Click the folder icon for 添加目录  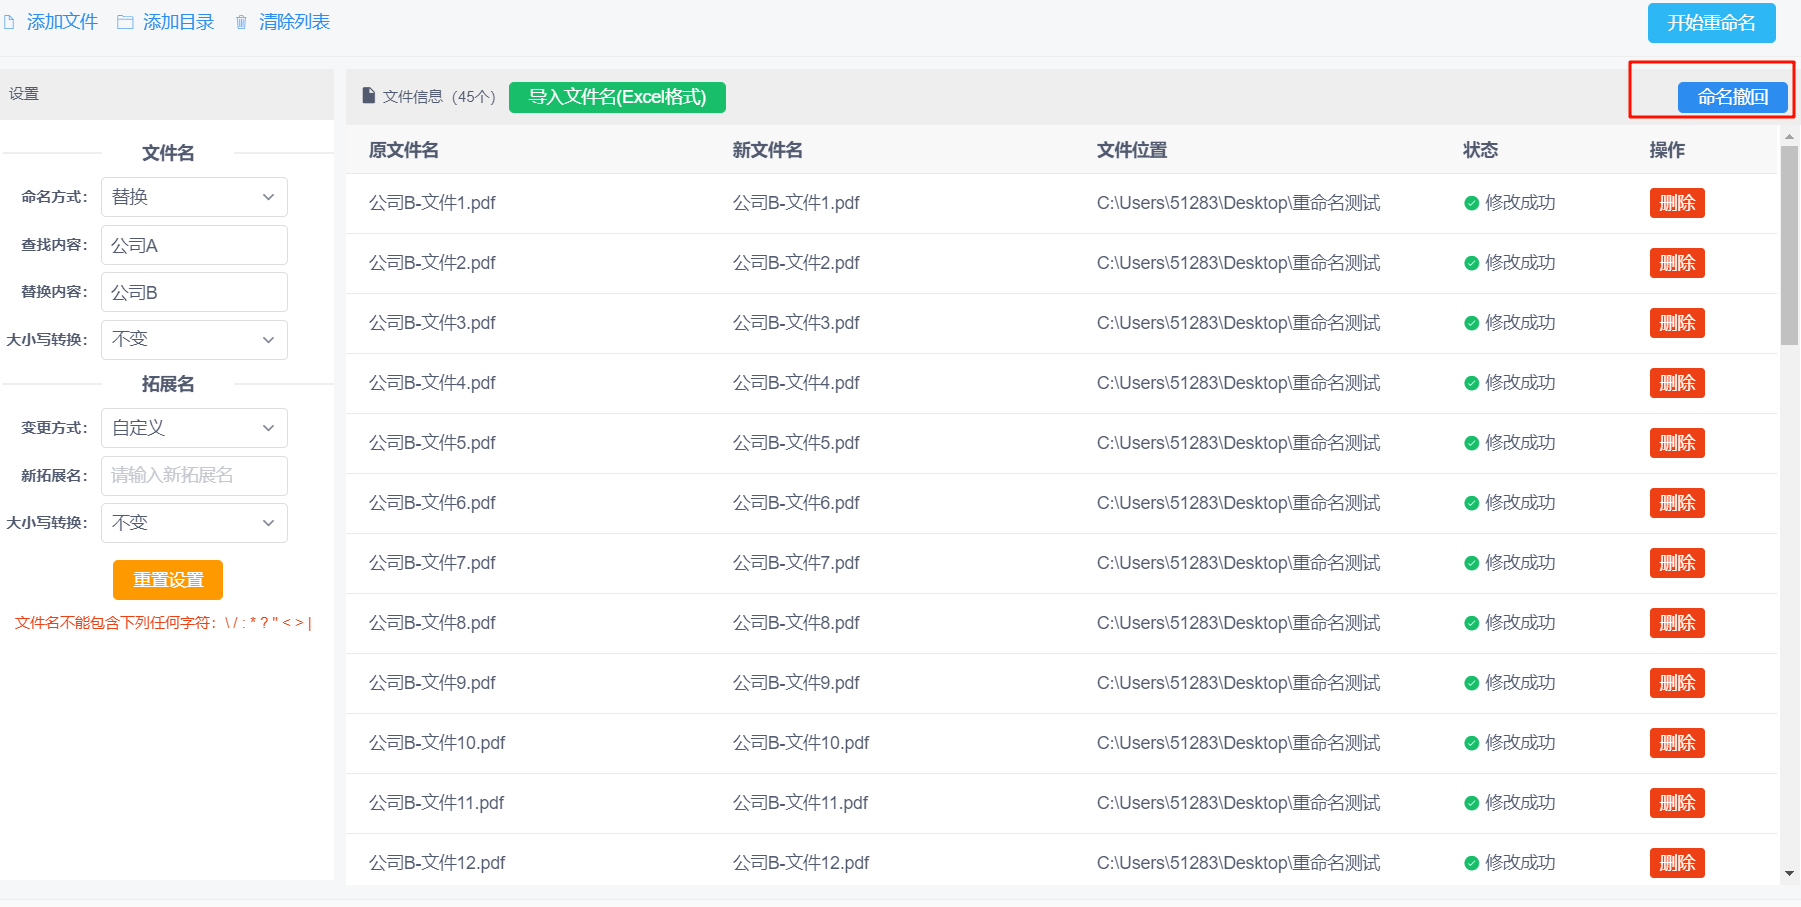click(x=125, y=22)
